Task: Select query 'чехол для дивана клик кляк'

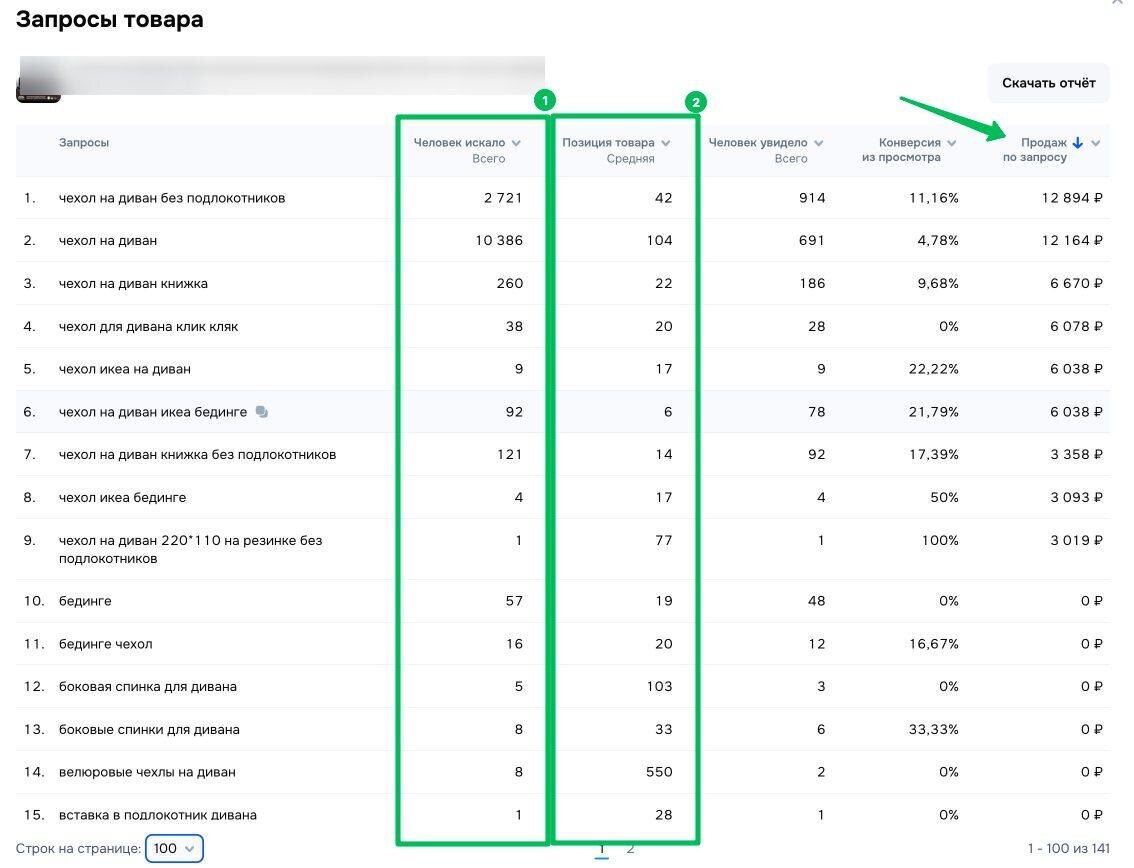Action: pos(148,326)
